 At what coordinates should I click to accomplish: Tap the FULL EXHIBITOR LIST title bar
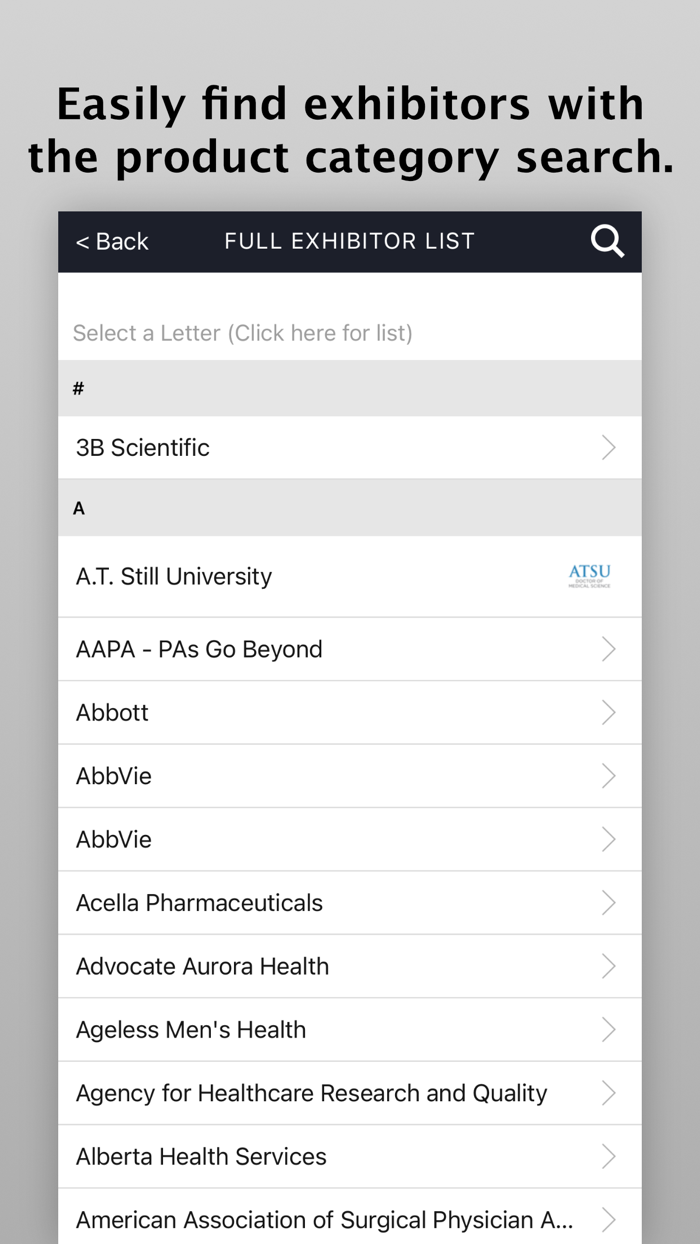[x=349, y=241]
